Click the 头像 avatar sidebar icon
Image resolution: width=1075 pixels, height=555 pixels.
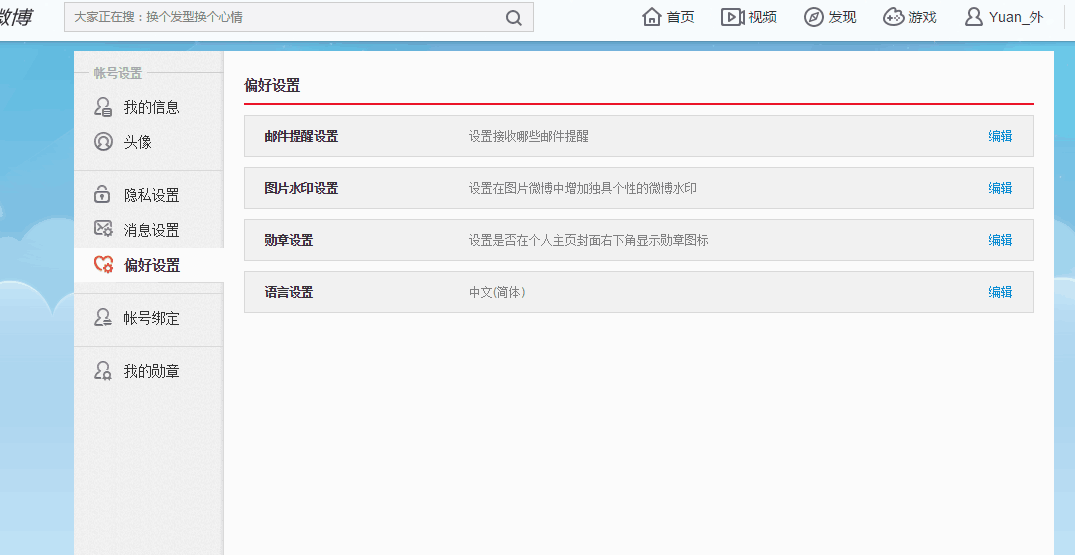[x=103, y=142]
